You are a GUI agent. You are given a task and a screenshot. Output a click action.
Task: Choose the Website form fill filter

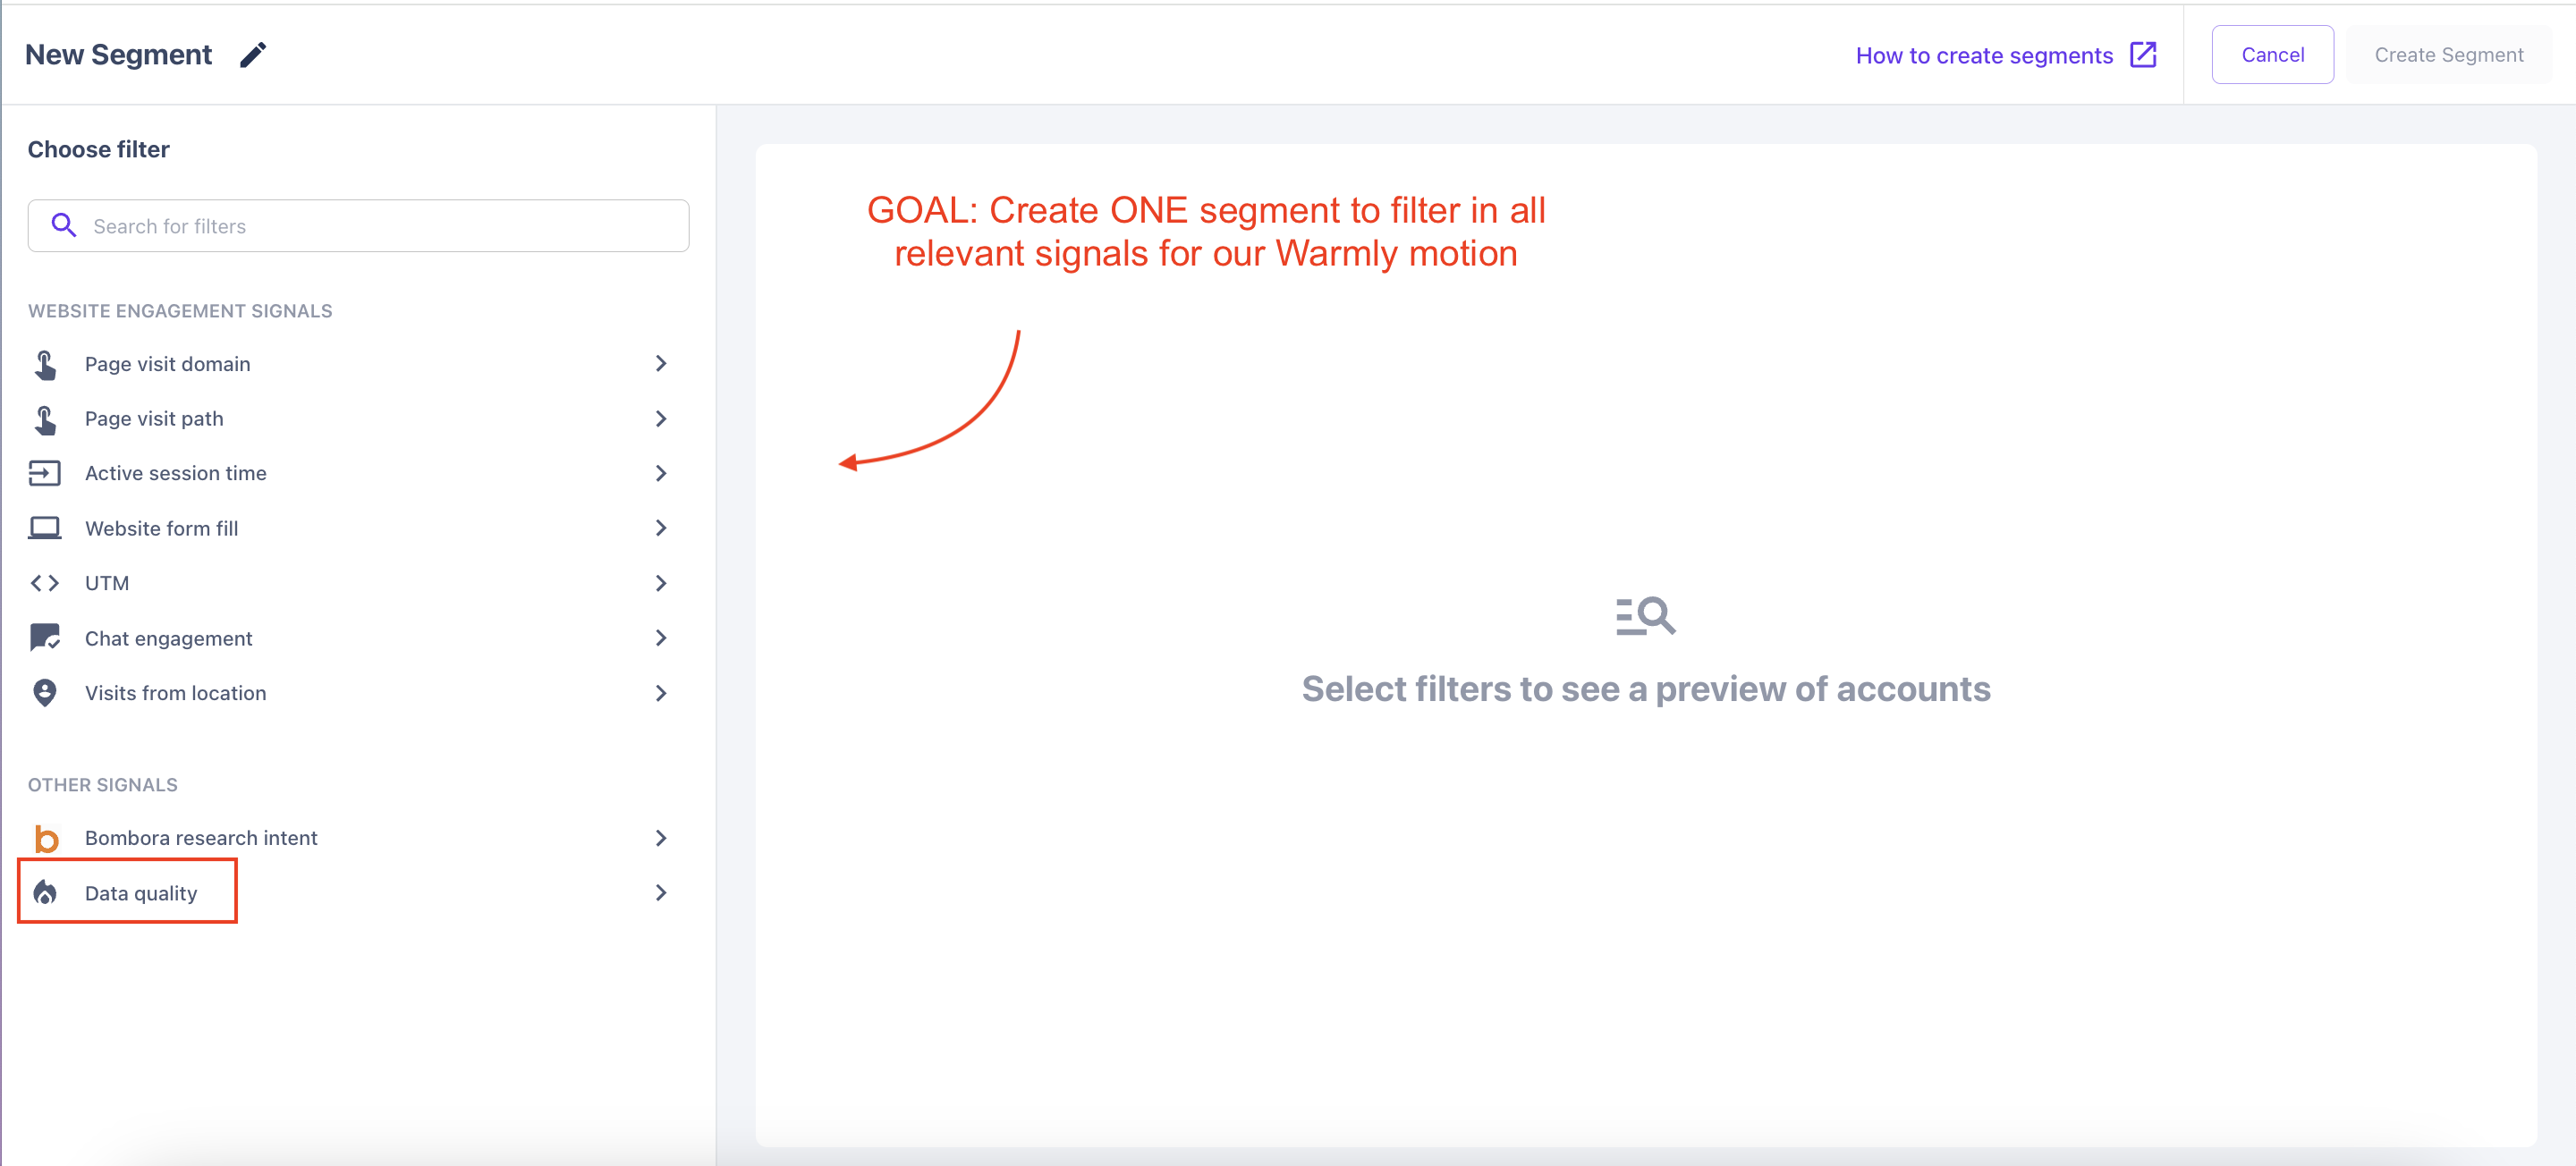pyautogui.click(x=162, y=528)
